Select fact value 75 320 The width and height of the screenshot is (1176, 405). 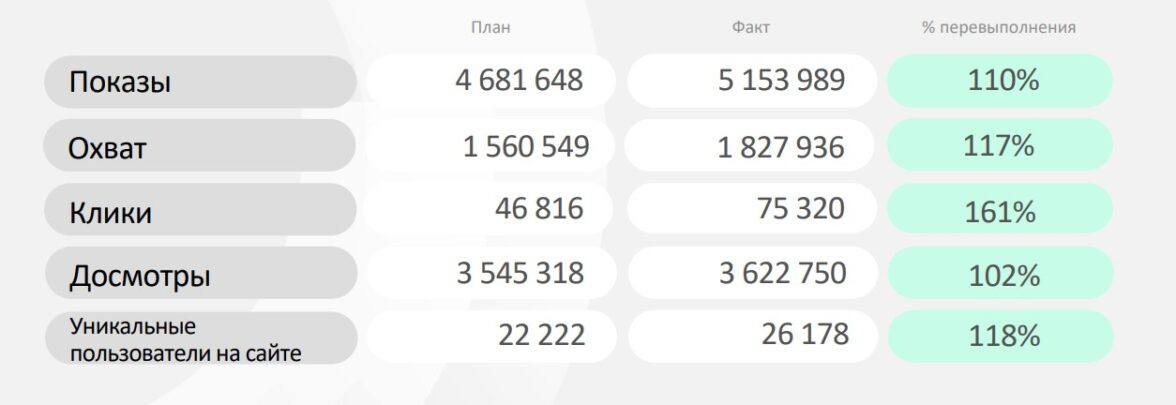[x=800, y=208]
